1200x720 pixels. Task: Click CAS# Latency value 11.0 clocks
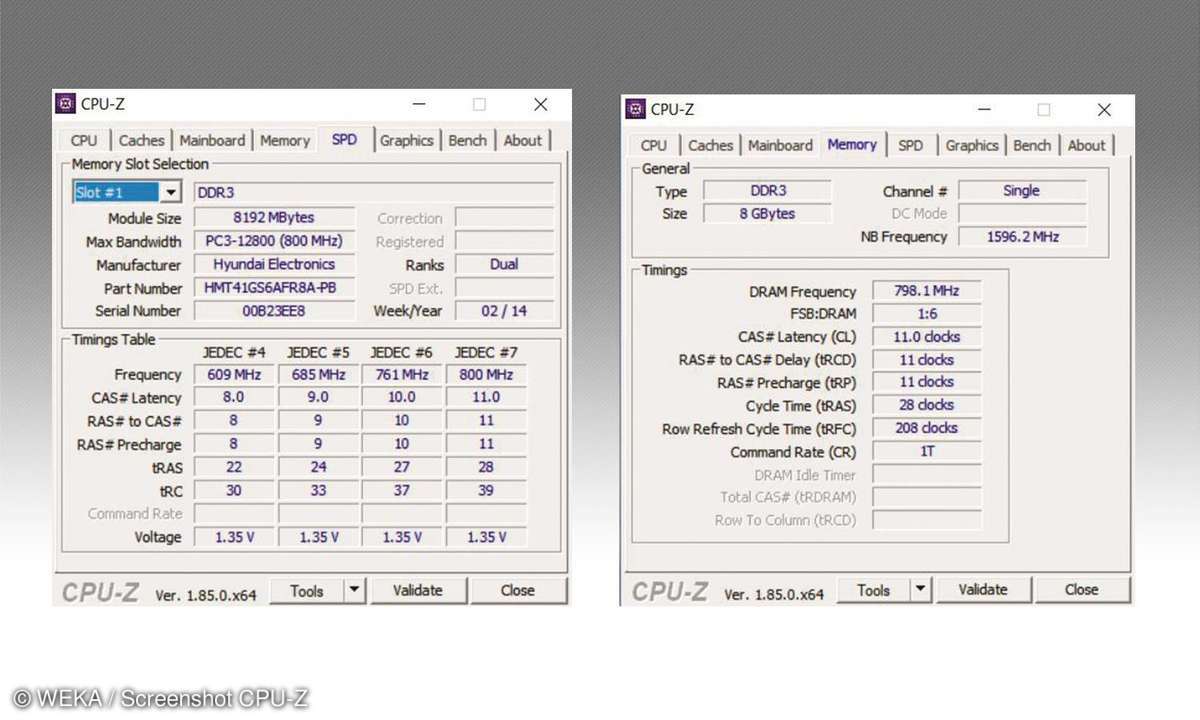tap(926, 337)
